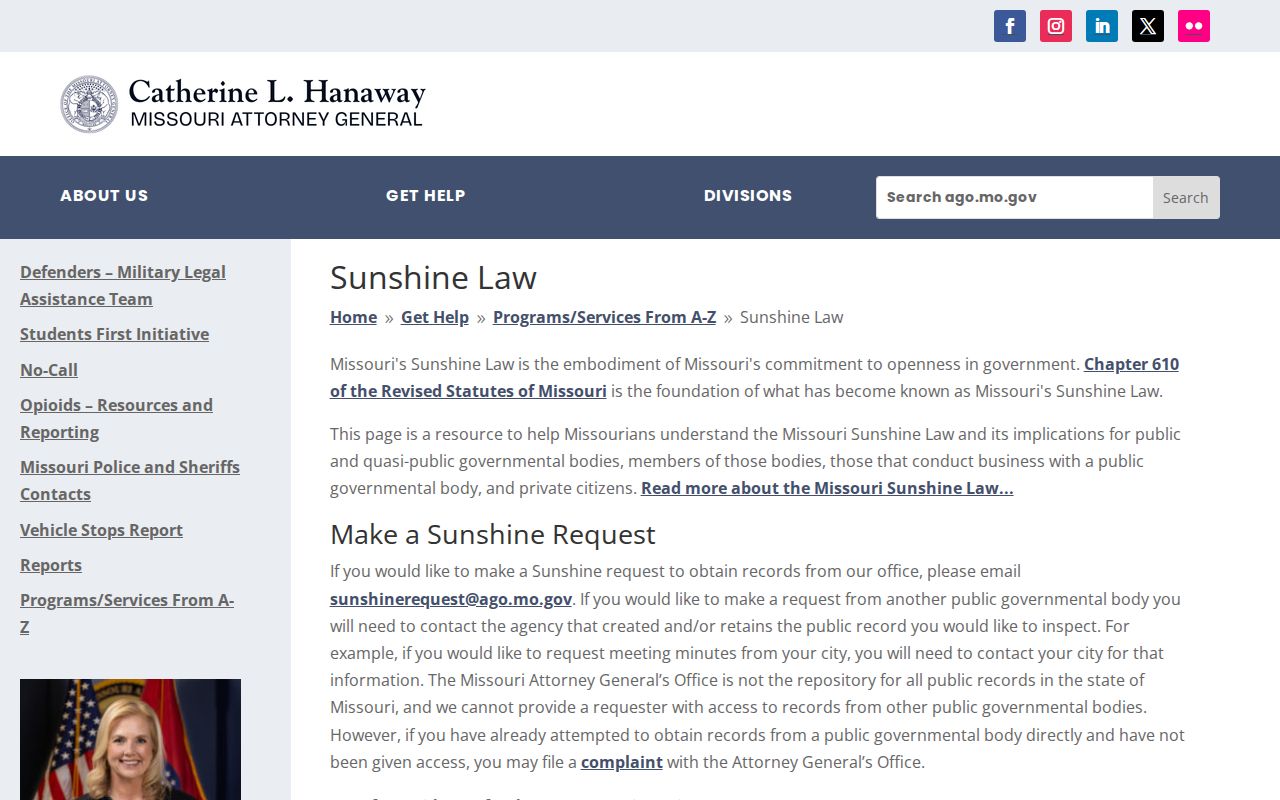This screenshot has width=1280, height=800.
Task: Open Defenders – Military Legal Assistance Team link
Action: coord(123,285)
